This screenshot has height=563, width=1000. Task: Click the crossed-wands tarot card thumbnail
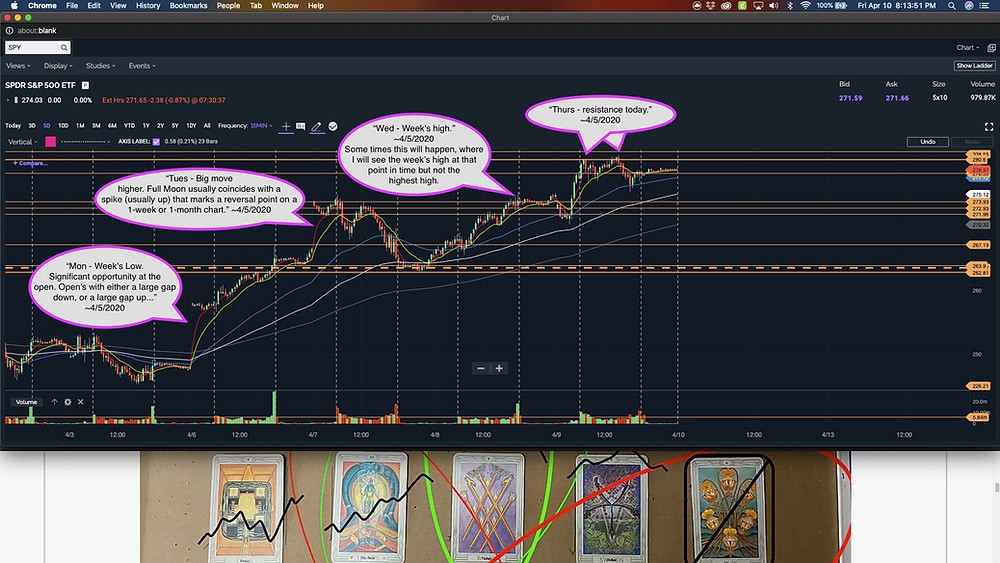[488, 508]
